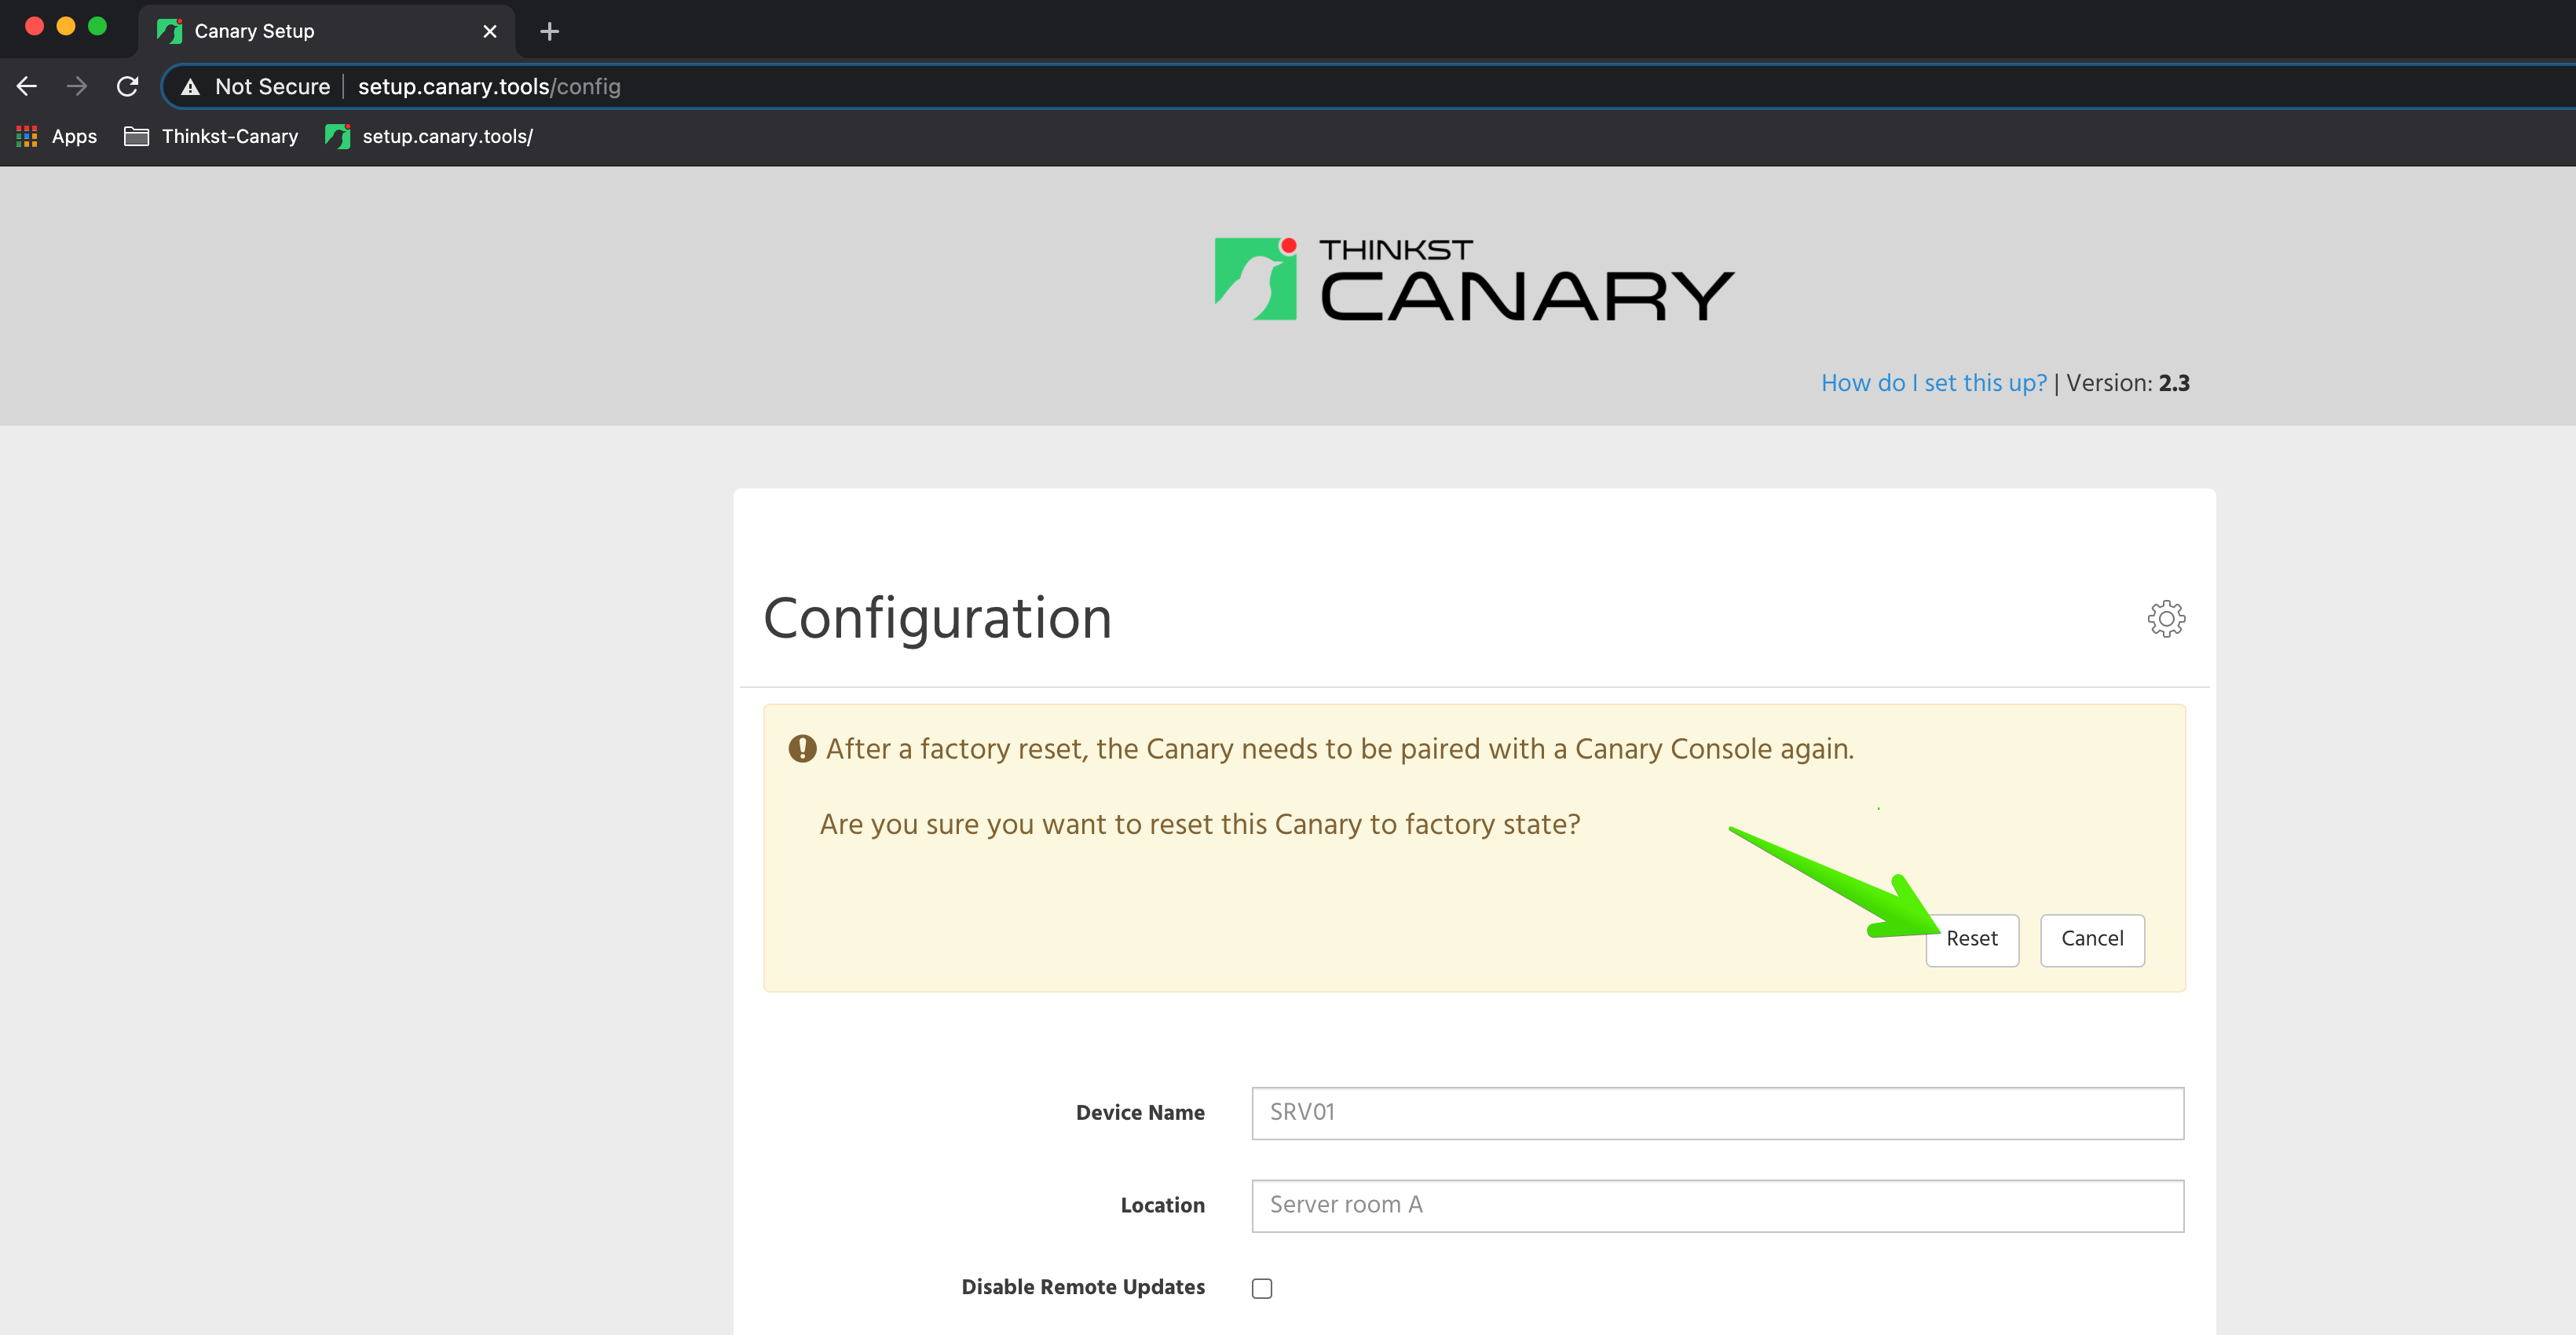Click the exclamation warning icon in alert

point(802,748)
